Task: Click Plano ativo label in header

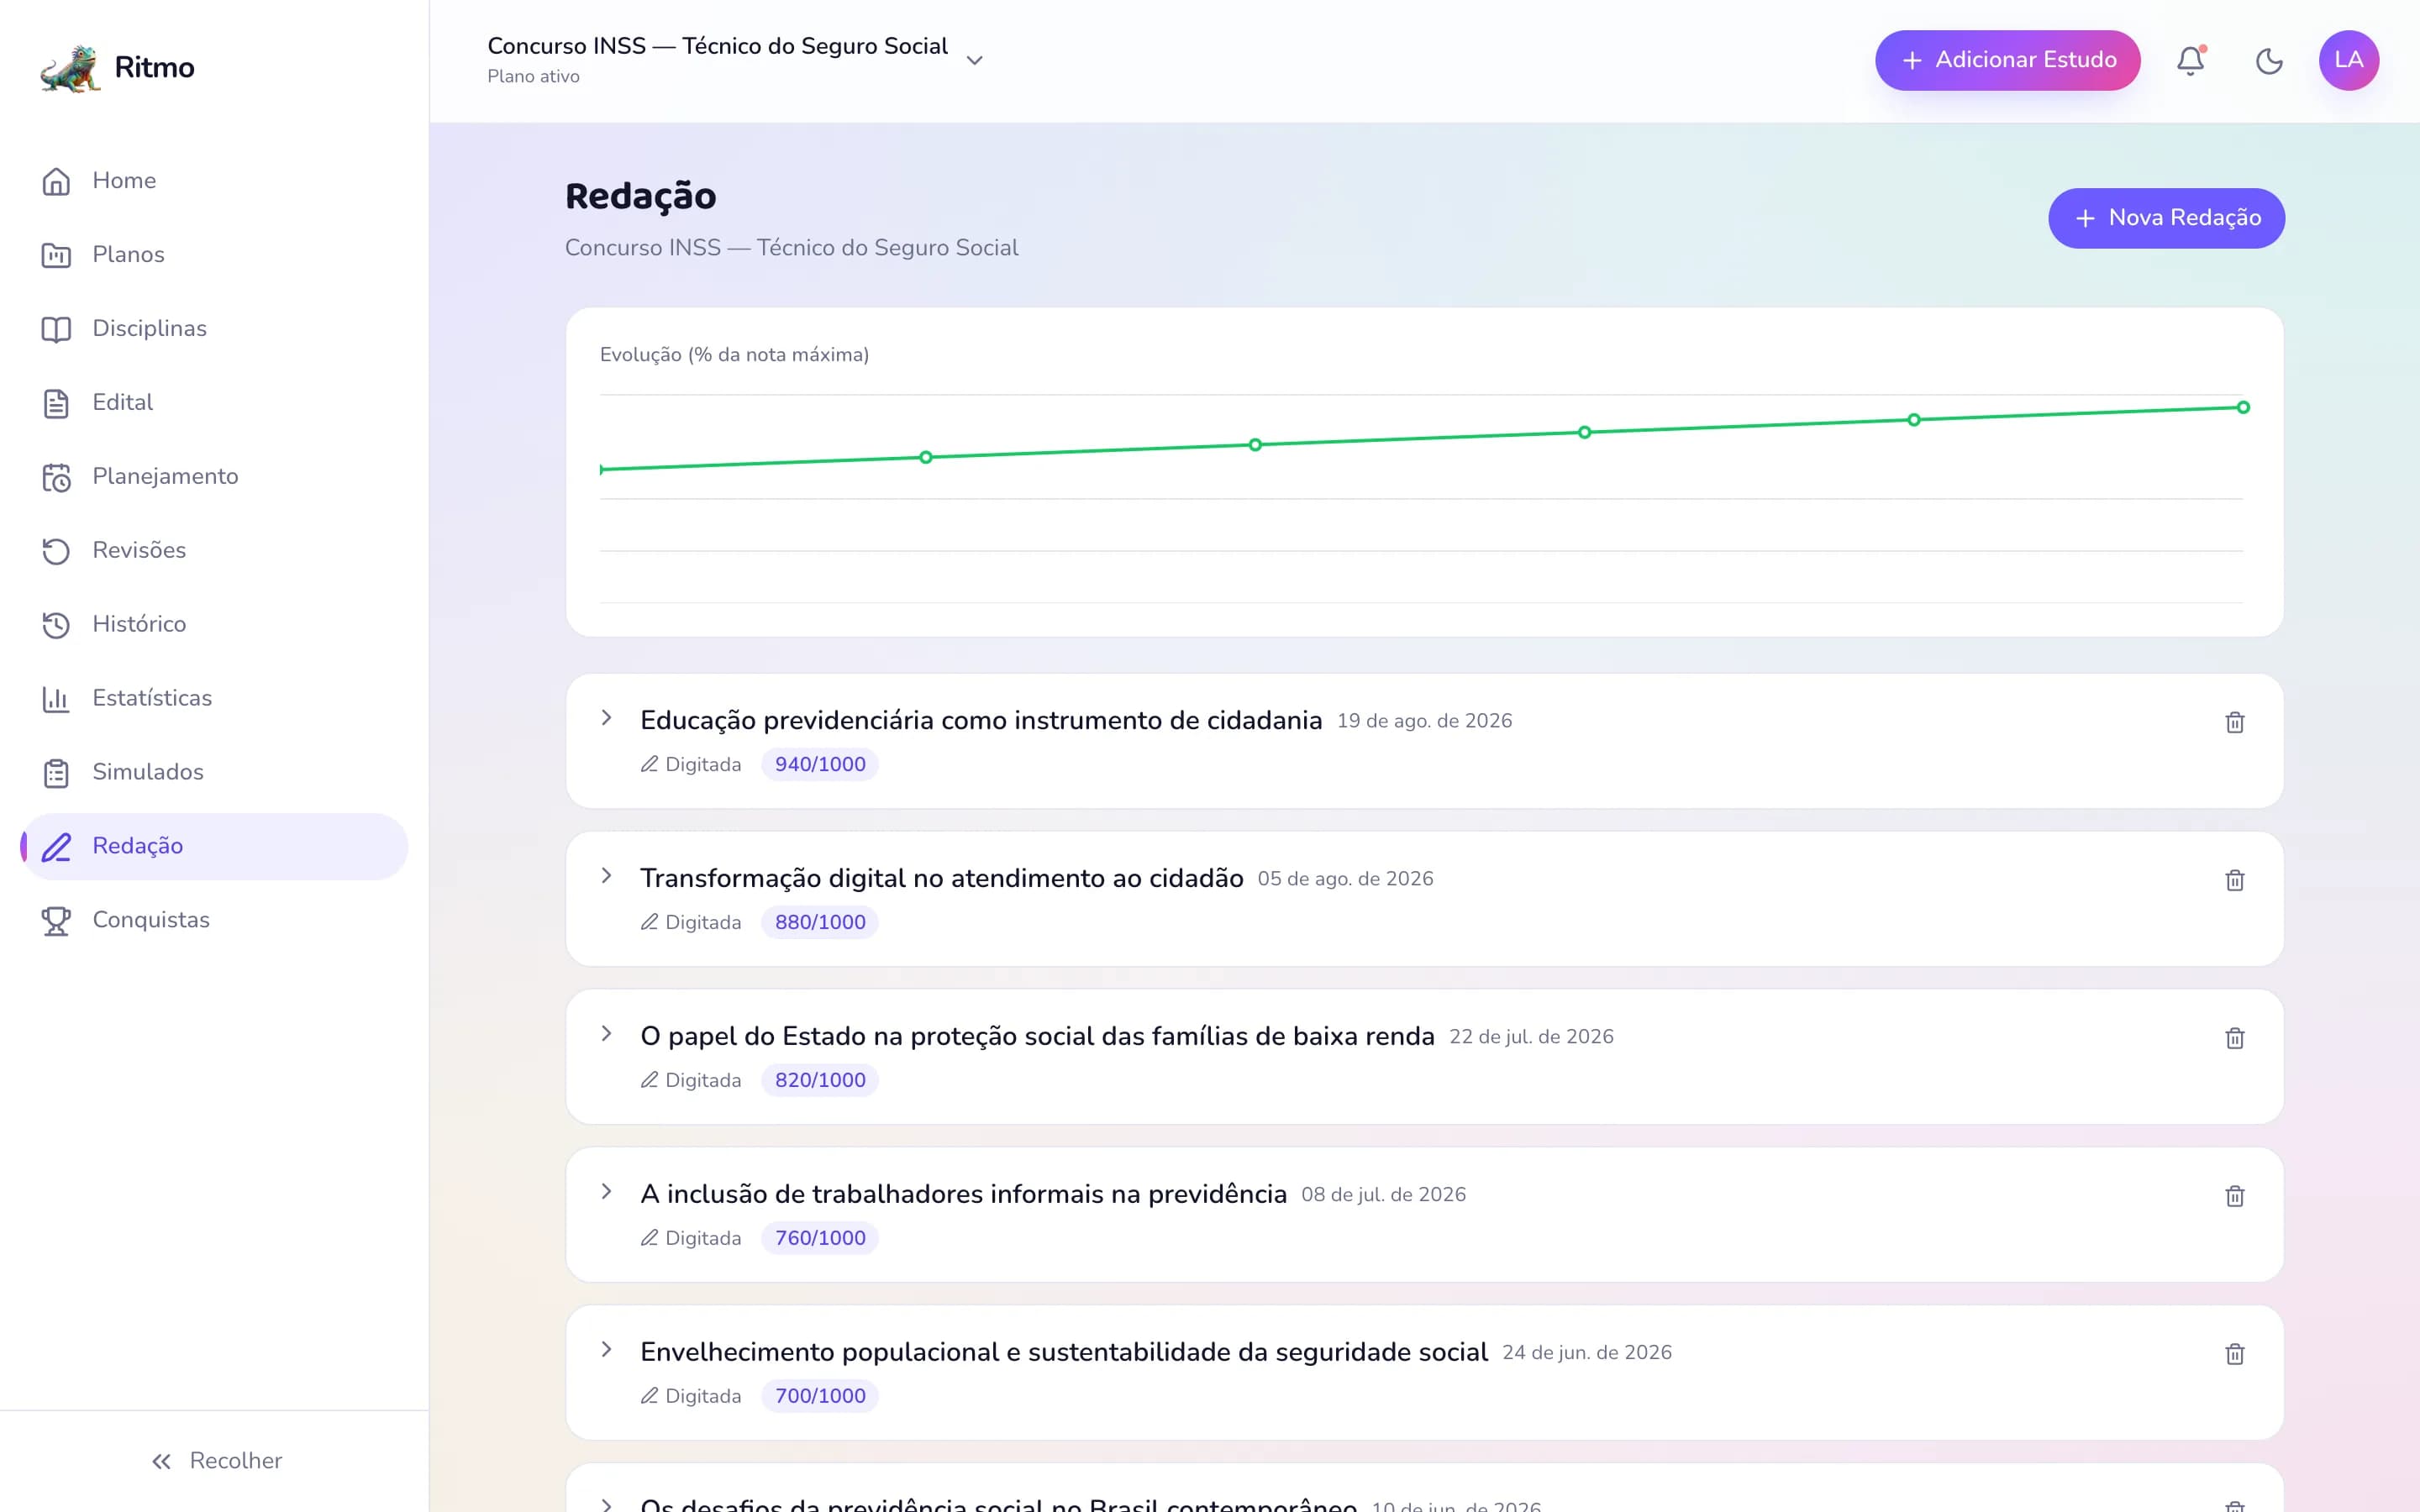Action: pyautogui.click(x=533, y=76)
